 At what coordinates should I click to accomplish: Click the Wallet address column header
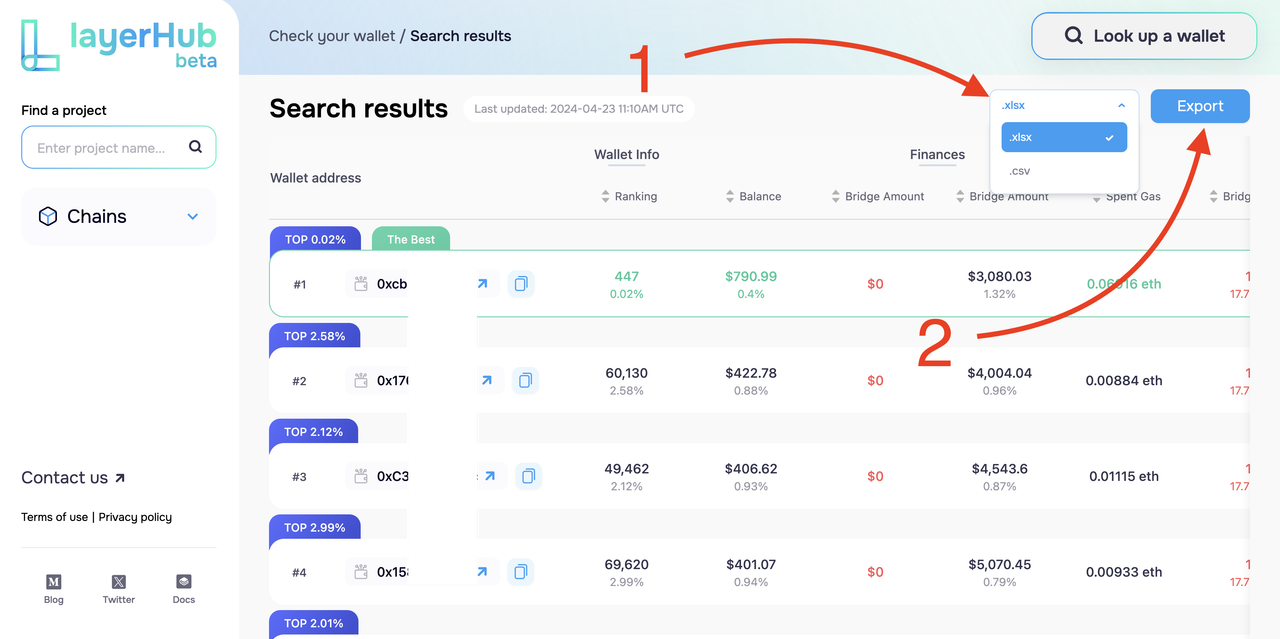pos(316,178)
